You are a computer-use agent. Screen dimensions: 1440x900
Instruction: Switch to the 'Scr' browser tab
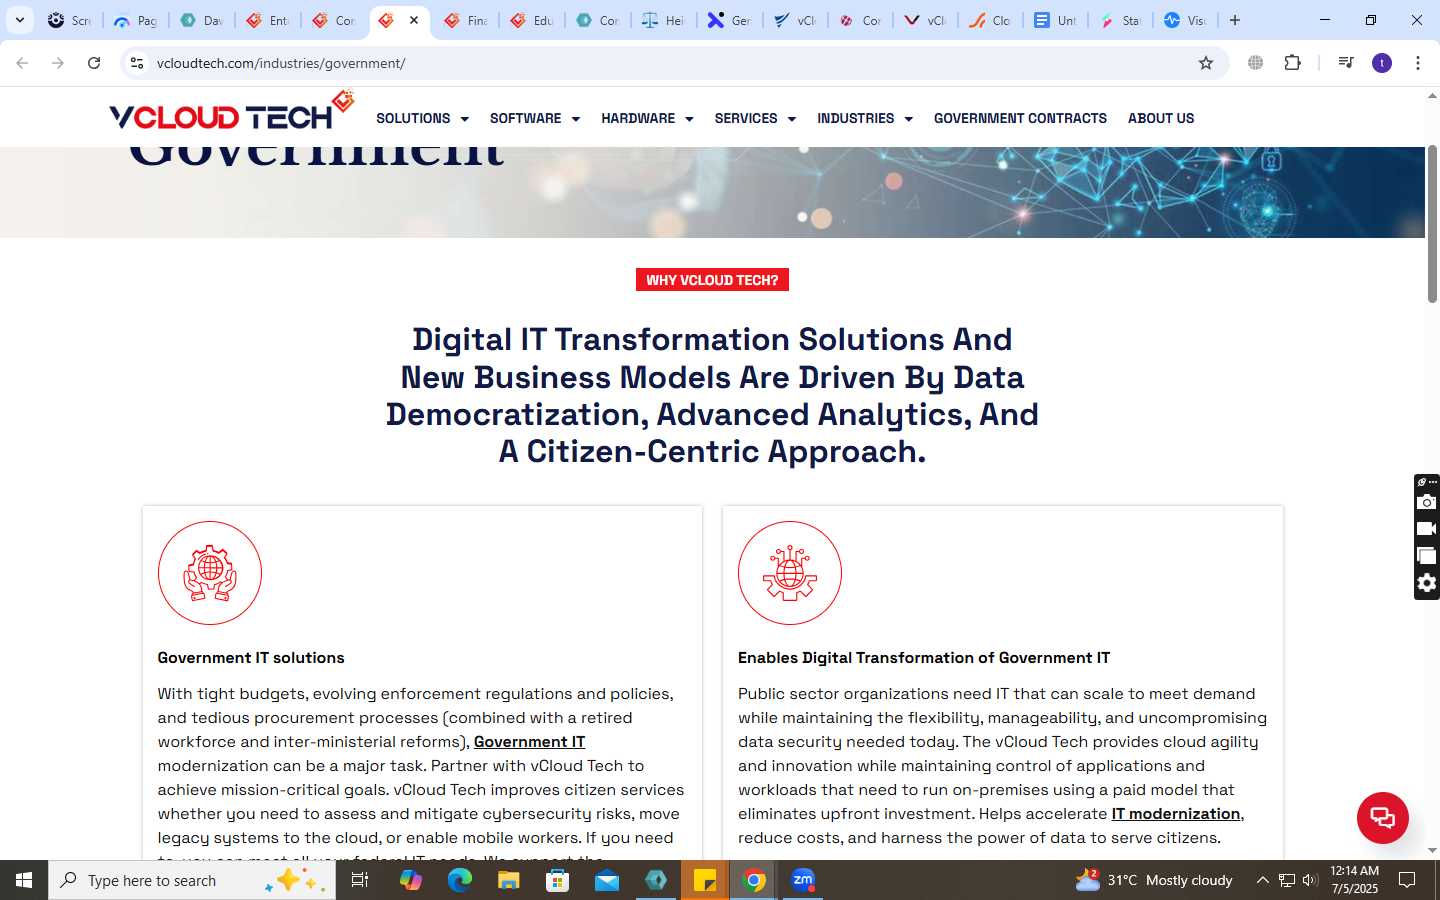pyautogui.click(x=70, y=20)
